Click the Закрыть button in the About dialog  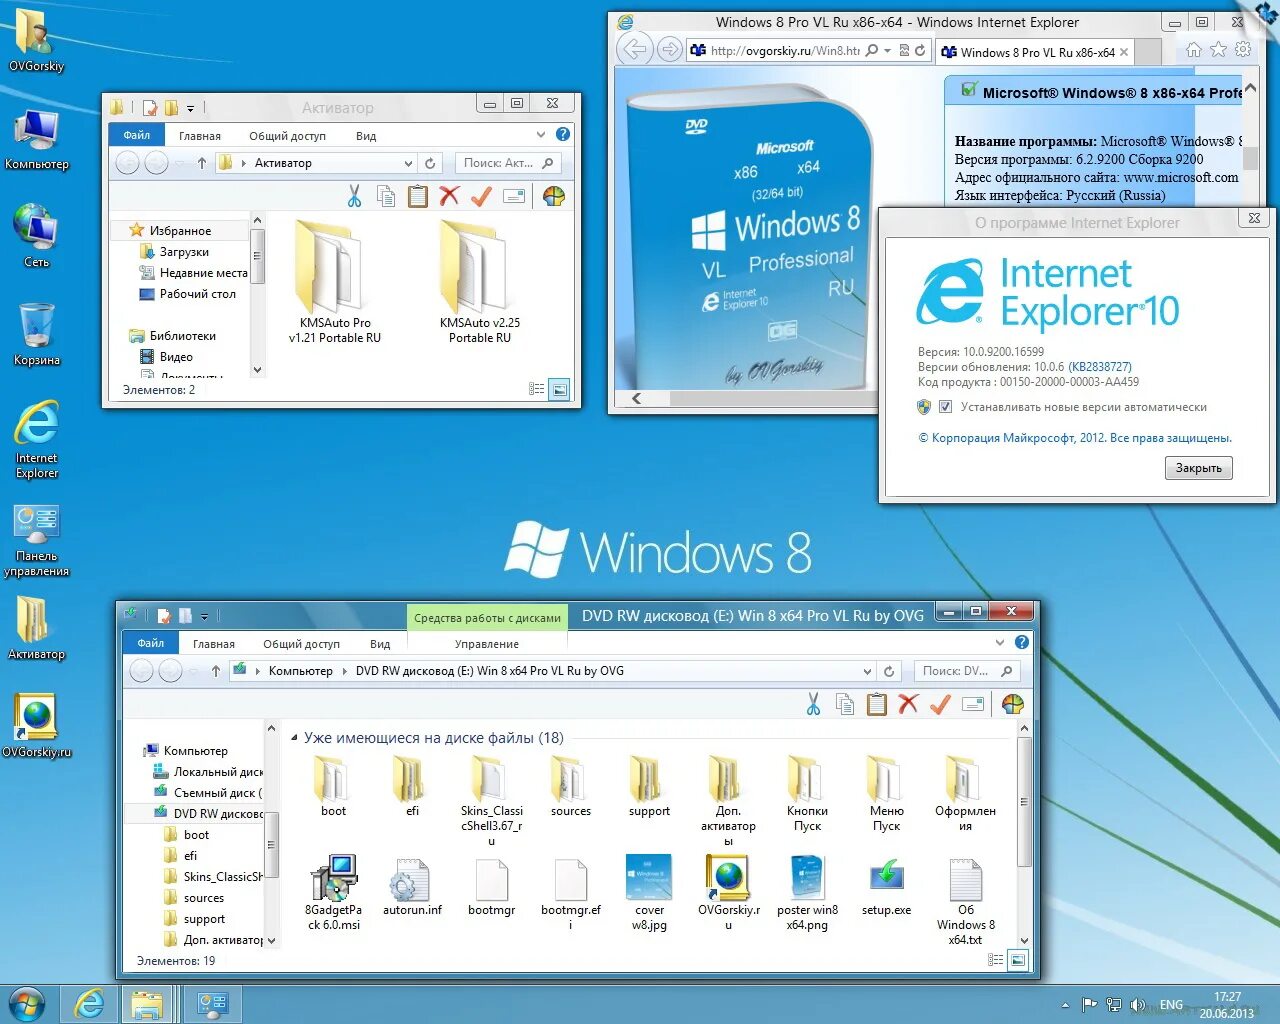click(1198, 468)
